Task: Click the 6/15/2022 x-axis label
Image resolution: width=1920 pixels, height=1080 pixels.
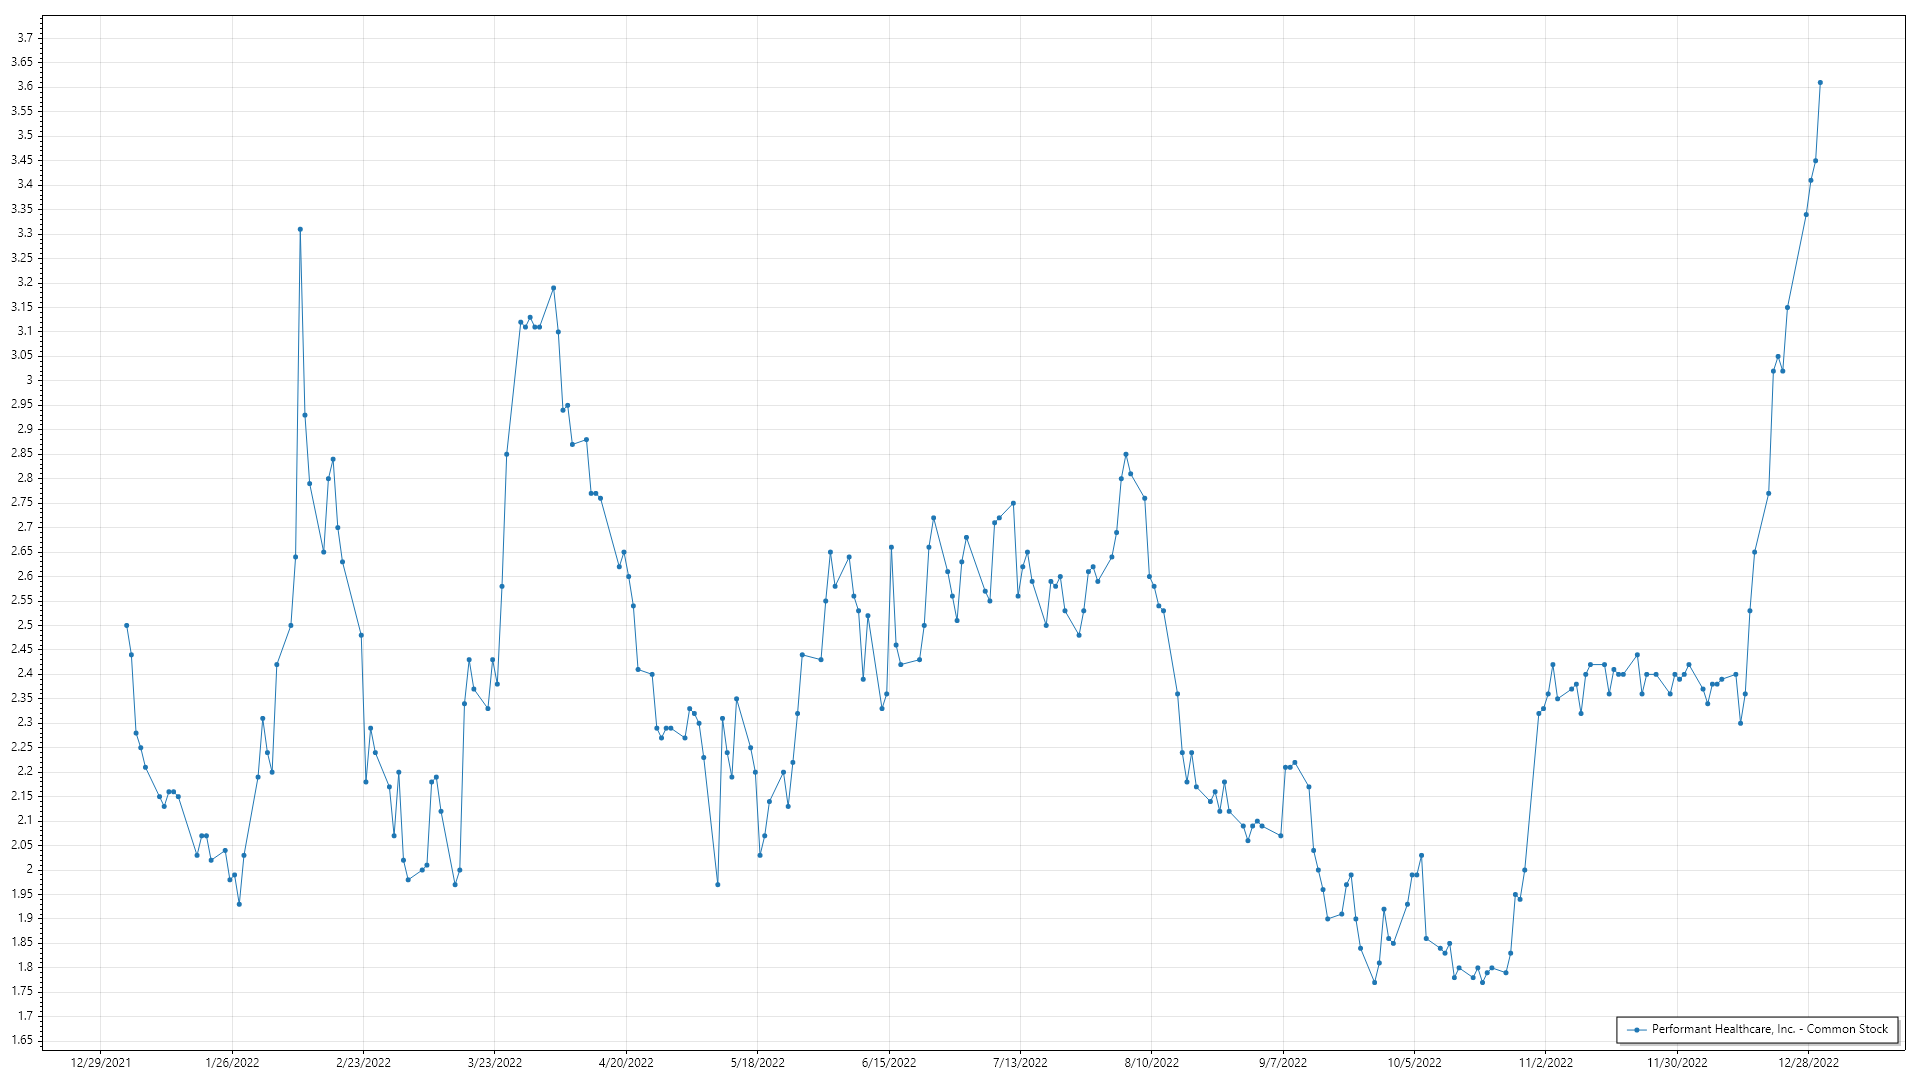Action: pyautogui.click(x=889, y=1062)
